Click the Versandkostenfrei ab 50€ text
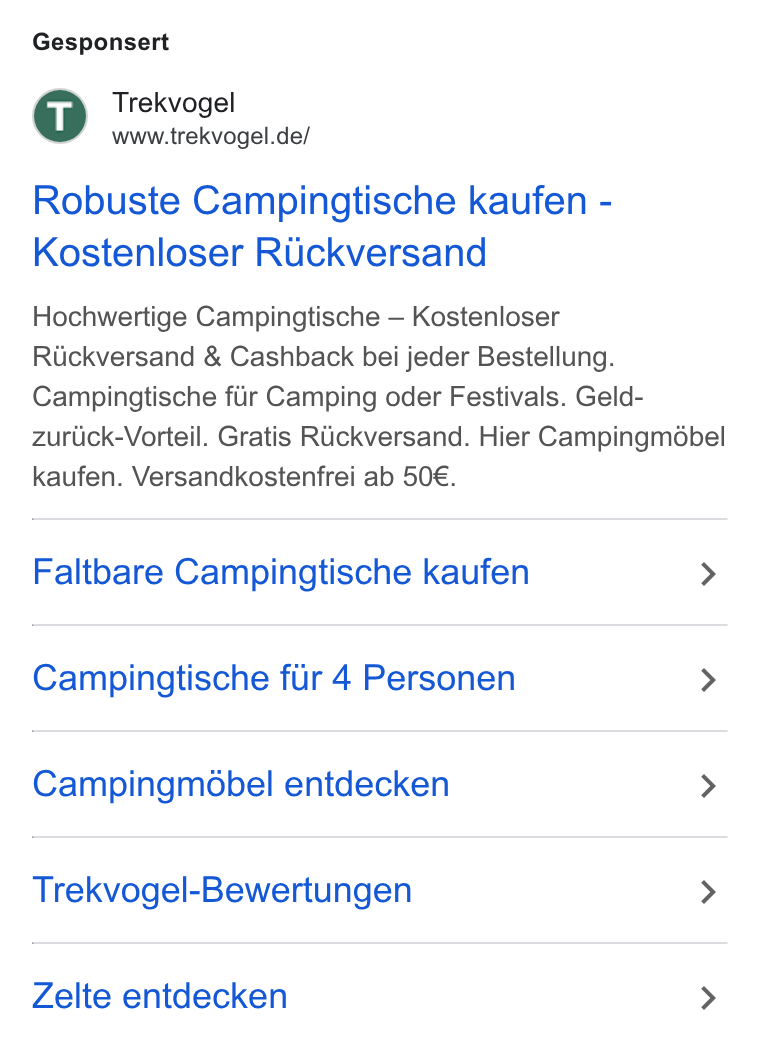This screenshot has height=1048, width=760. 293,477
